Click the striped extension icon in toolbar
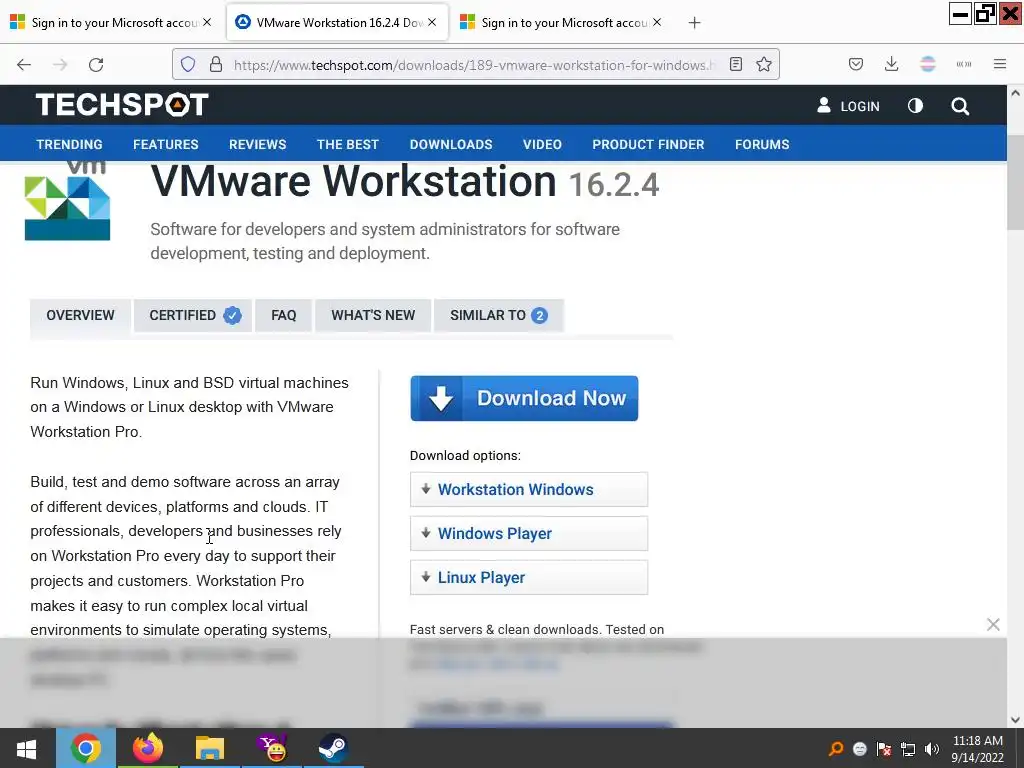This screenshot has width=1024, height=768. (927, 64)
